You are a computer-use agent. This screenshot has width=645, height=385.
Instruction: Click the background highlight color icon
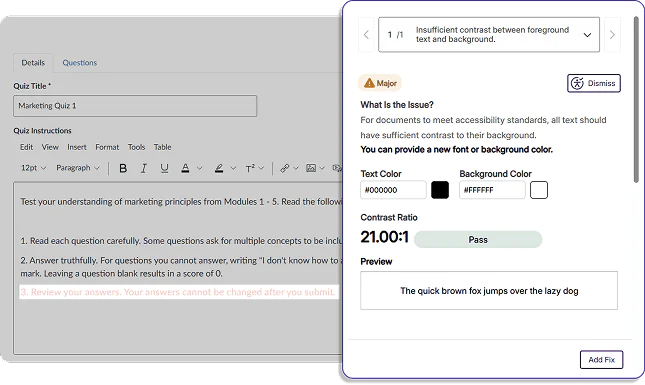click(x=219, y=168)
